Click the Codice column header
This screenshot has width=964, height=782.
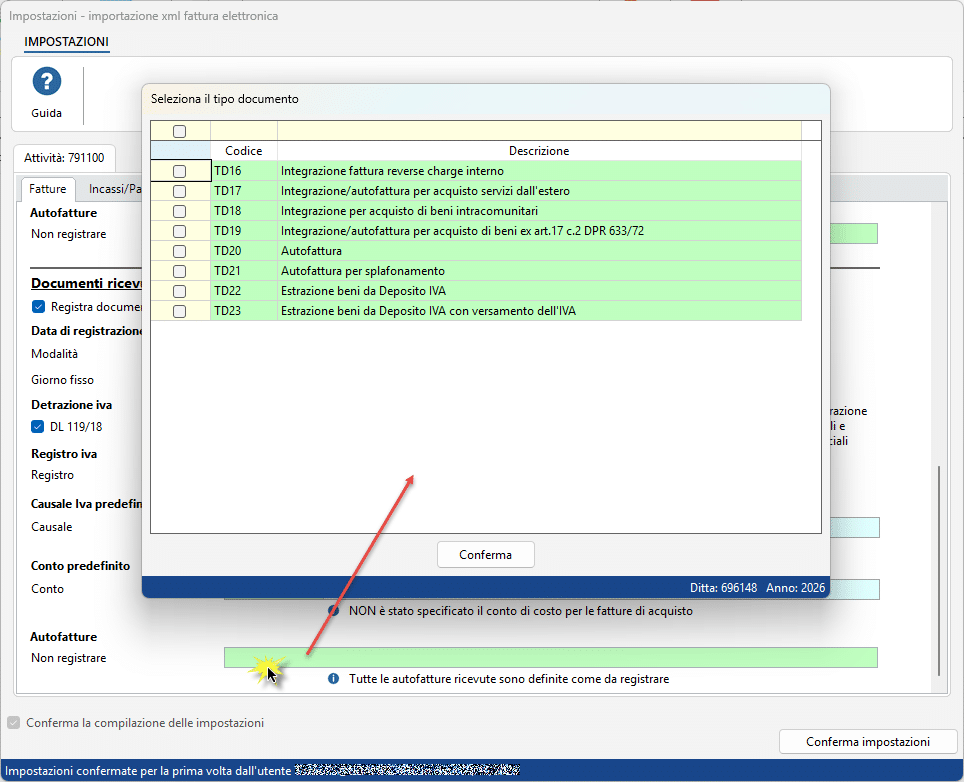[243, 151]
